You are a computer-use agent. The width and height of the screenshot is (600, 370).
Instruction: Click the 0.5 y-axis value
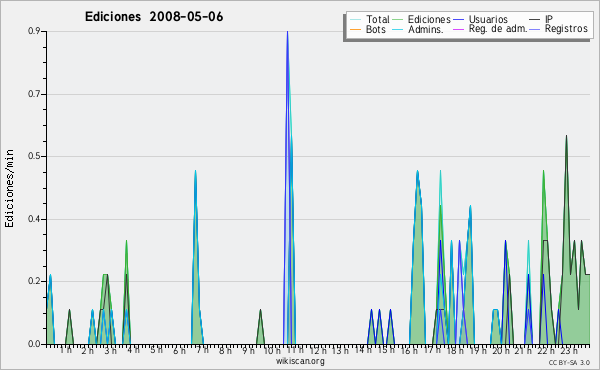(34, 156)
